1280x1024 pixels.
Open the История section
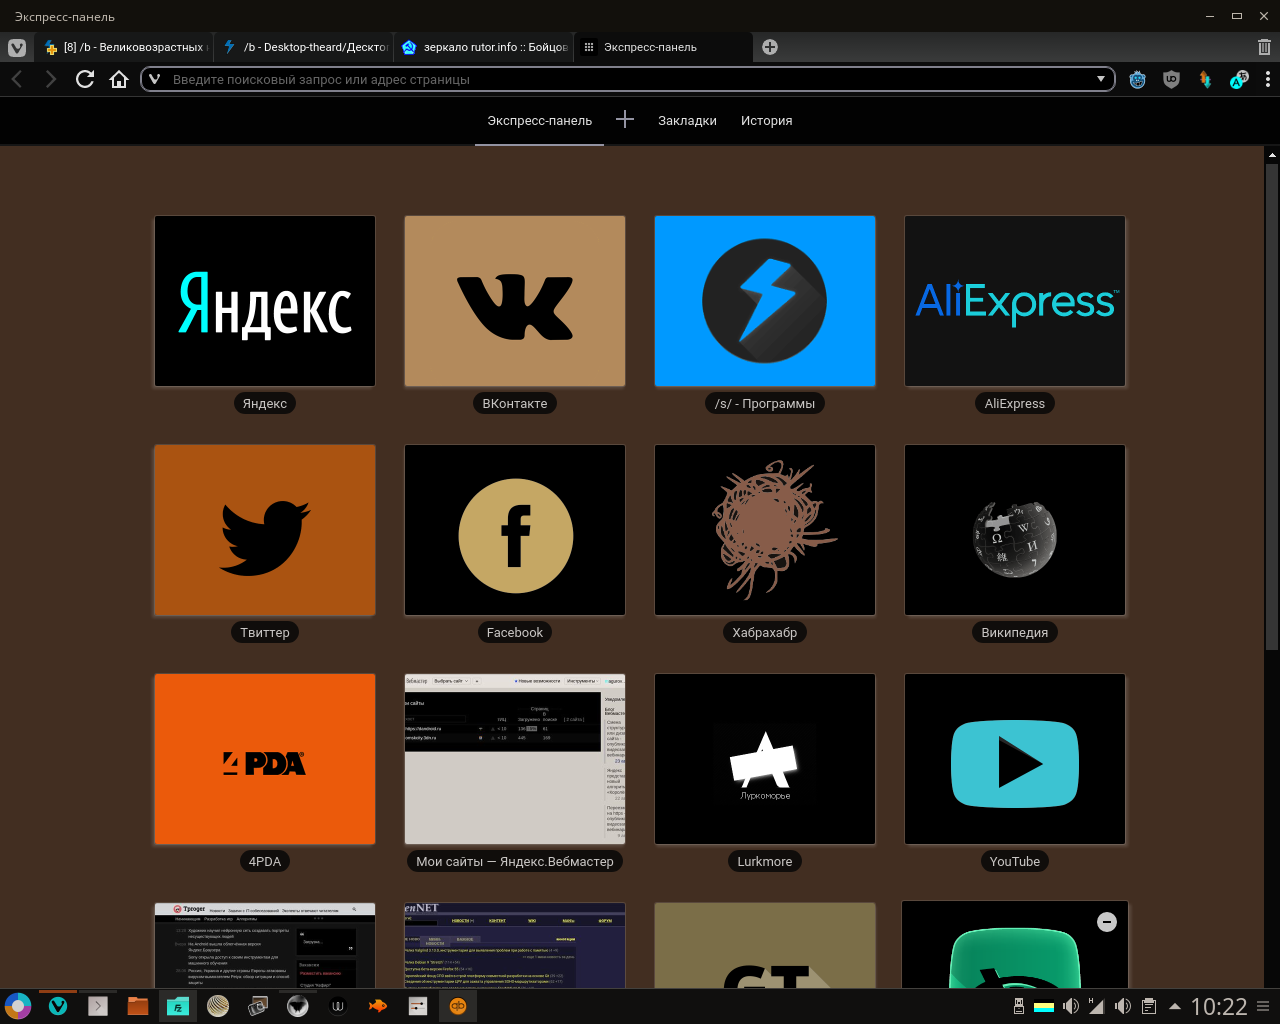[x=766, y=121]
